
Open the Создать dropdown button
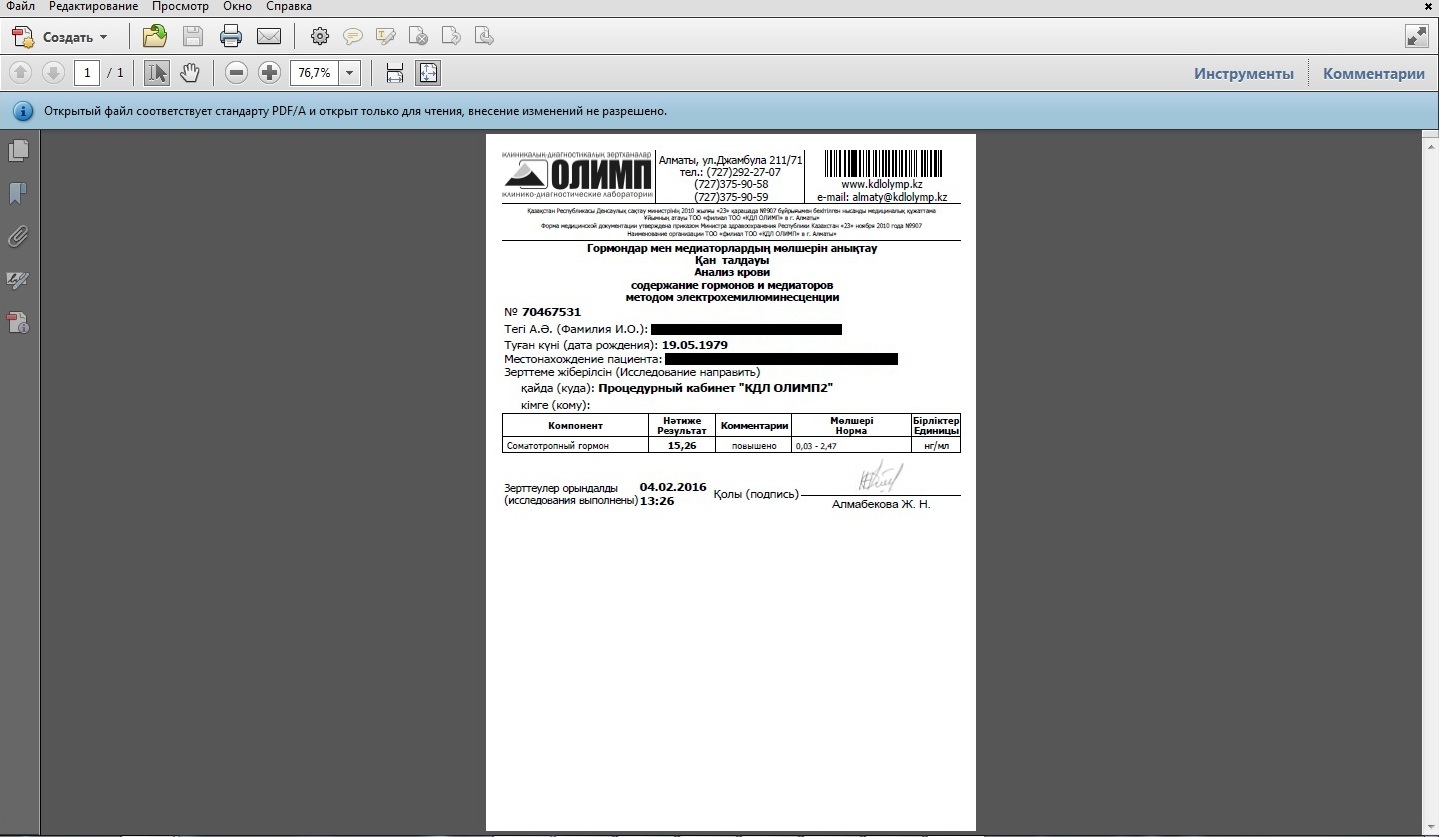pyautogui.click(x=60, y=37)
